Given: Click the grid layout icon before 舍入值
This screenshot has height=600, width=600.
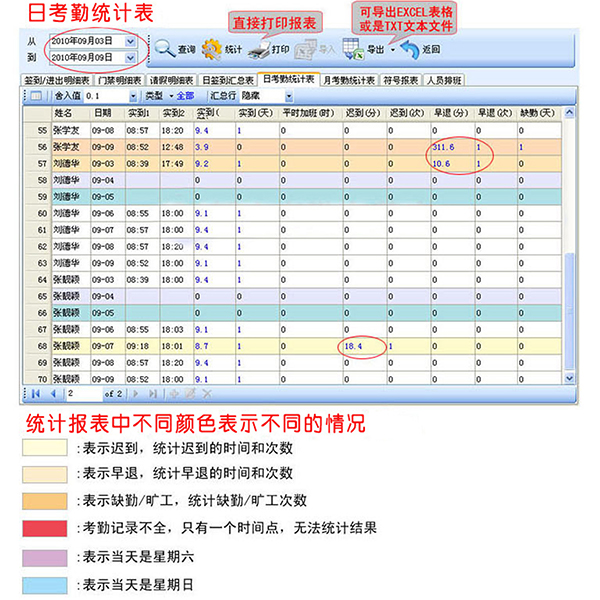Looking at the screenshot, I should (x=36, y=96).
